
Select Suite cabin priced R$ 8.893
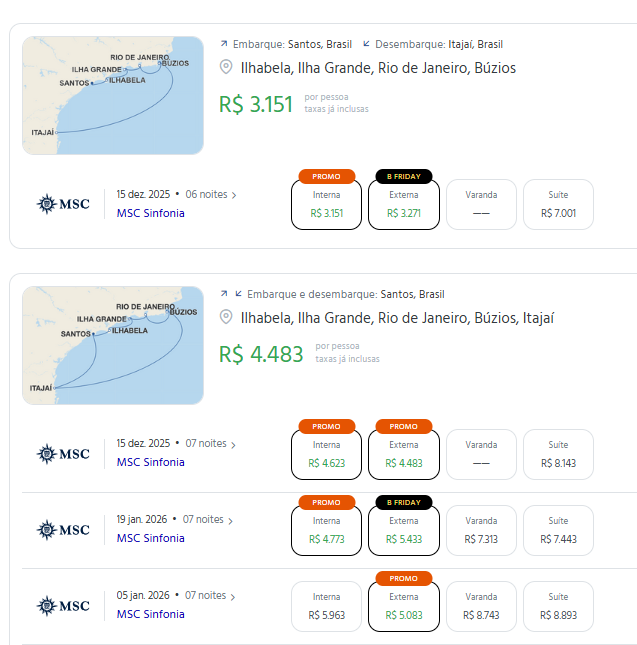point(558,606)
